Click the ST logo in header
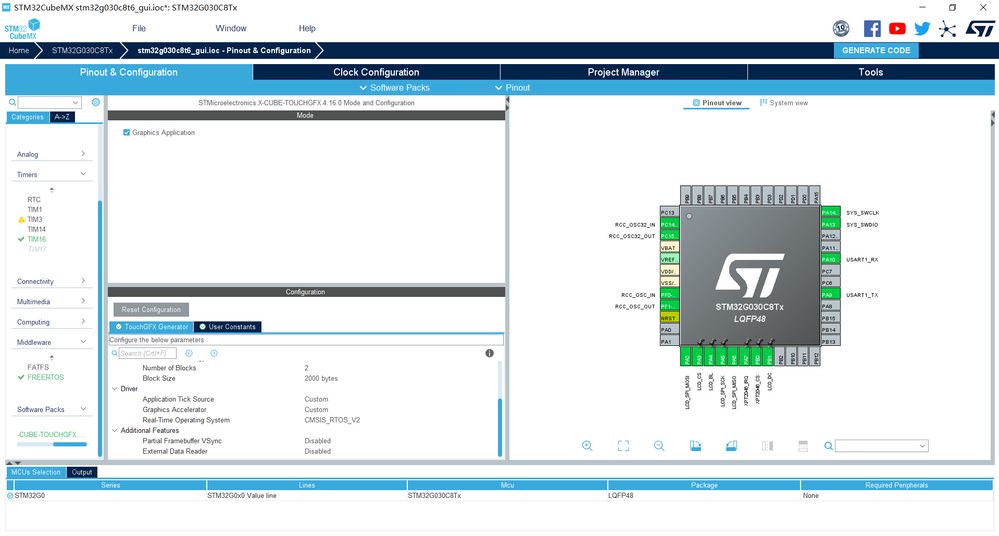The height and width of the screenshot is (536, 999). (980, 29)
